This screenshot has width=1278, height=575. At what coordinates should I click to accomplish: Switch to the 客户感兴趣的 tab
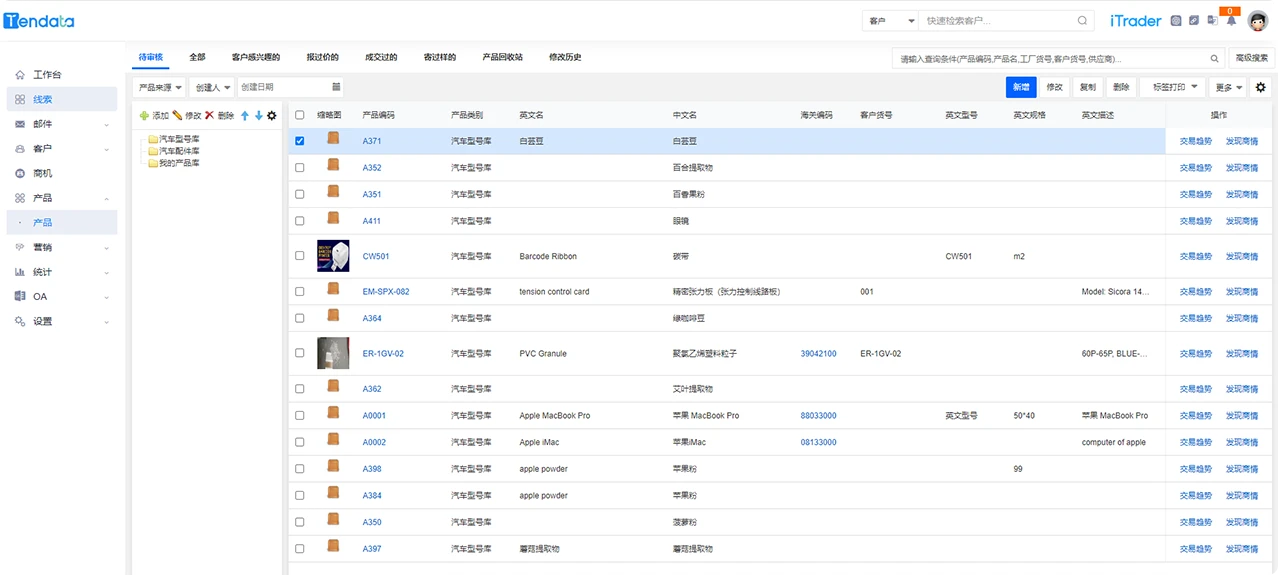point(256,57)
